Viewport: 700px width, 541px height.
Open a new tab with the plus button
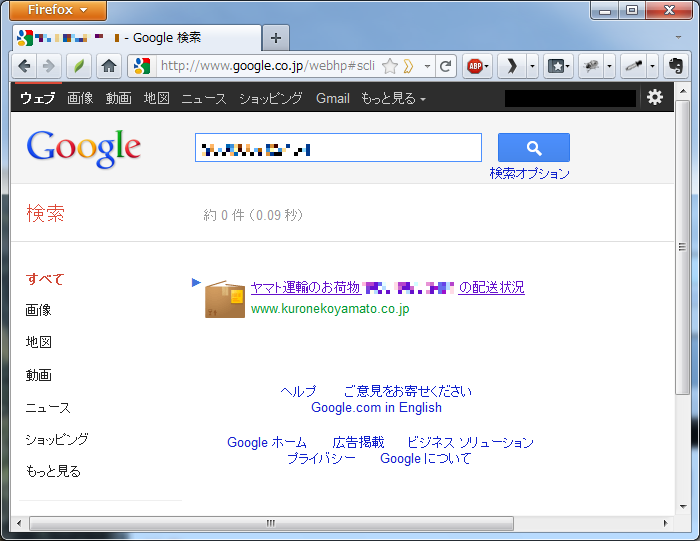[276, 38]
